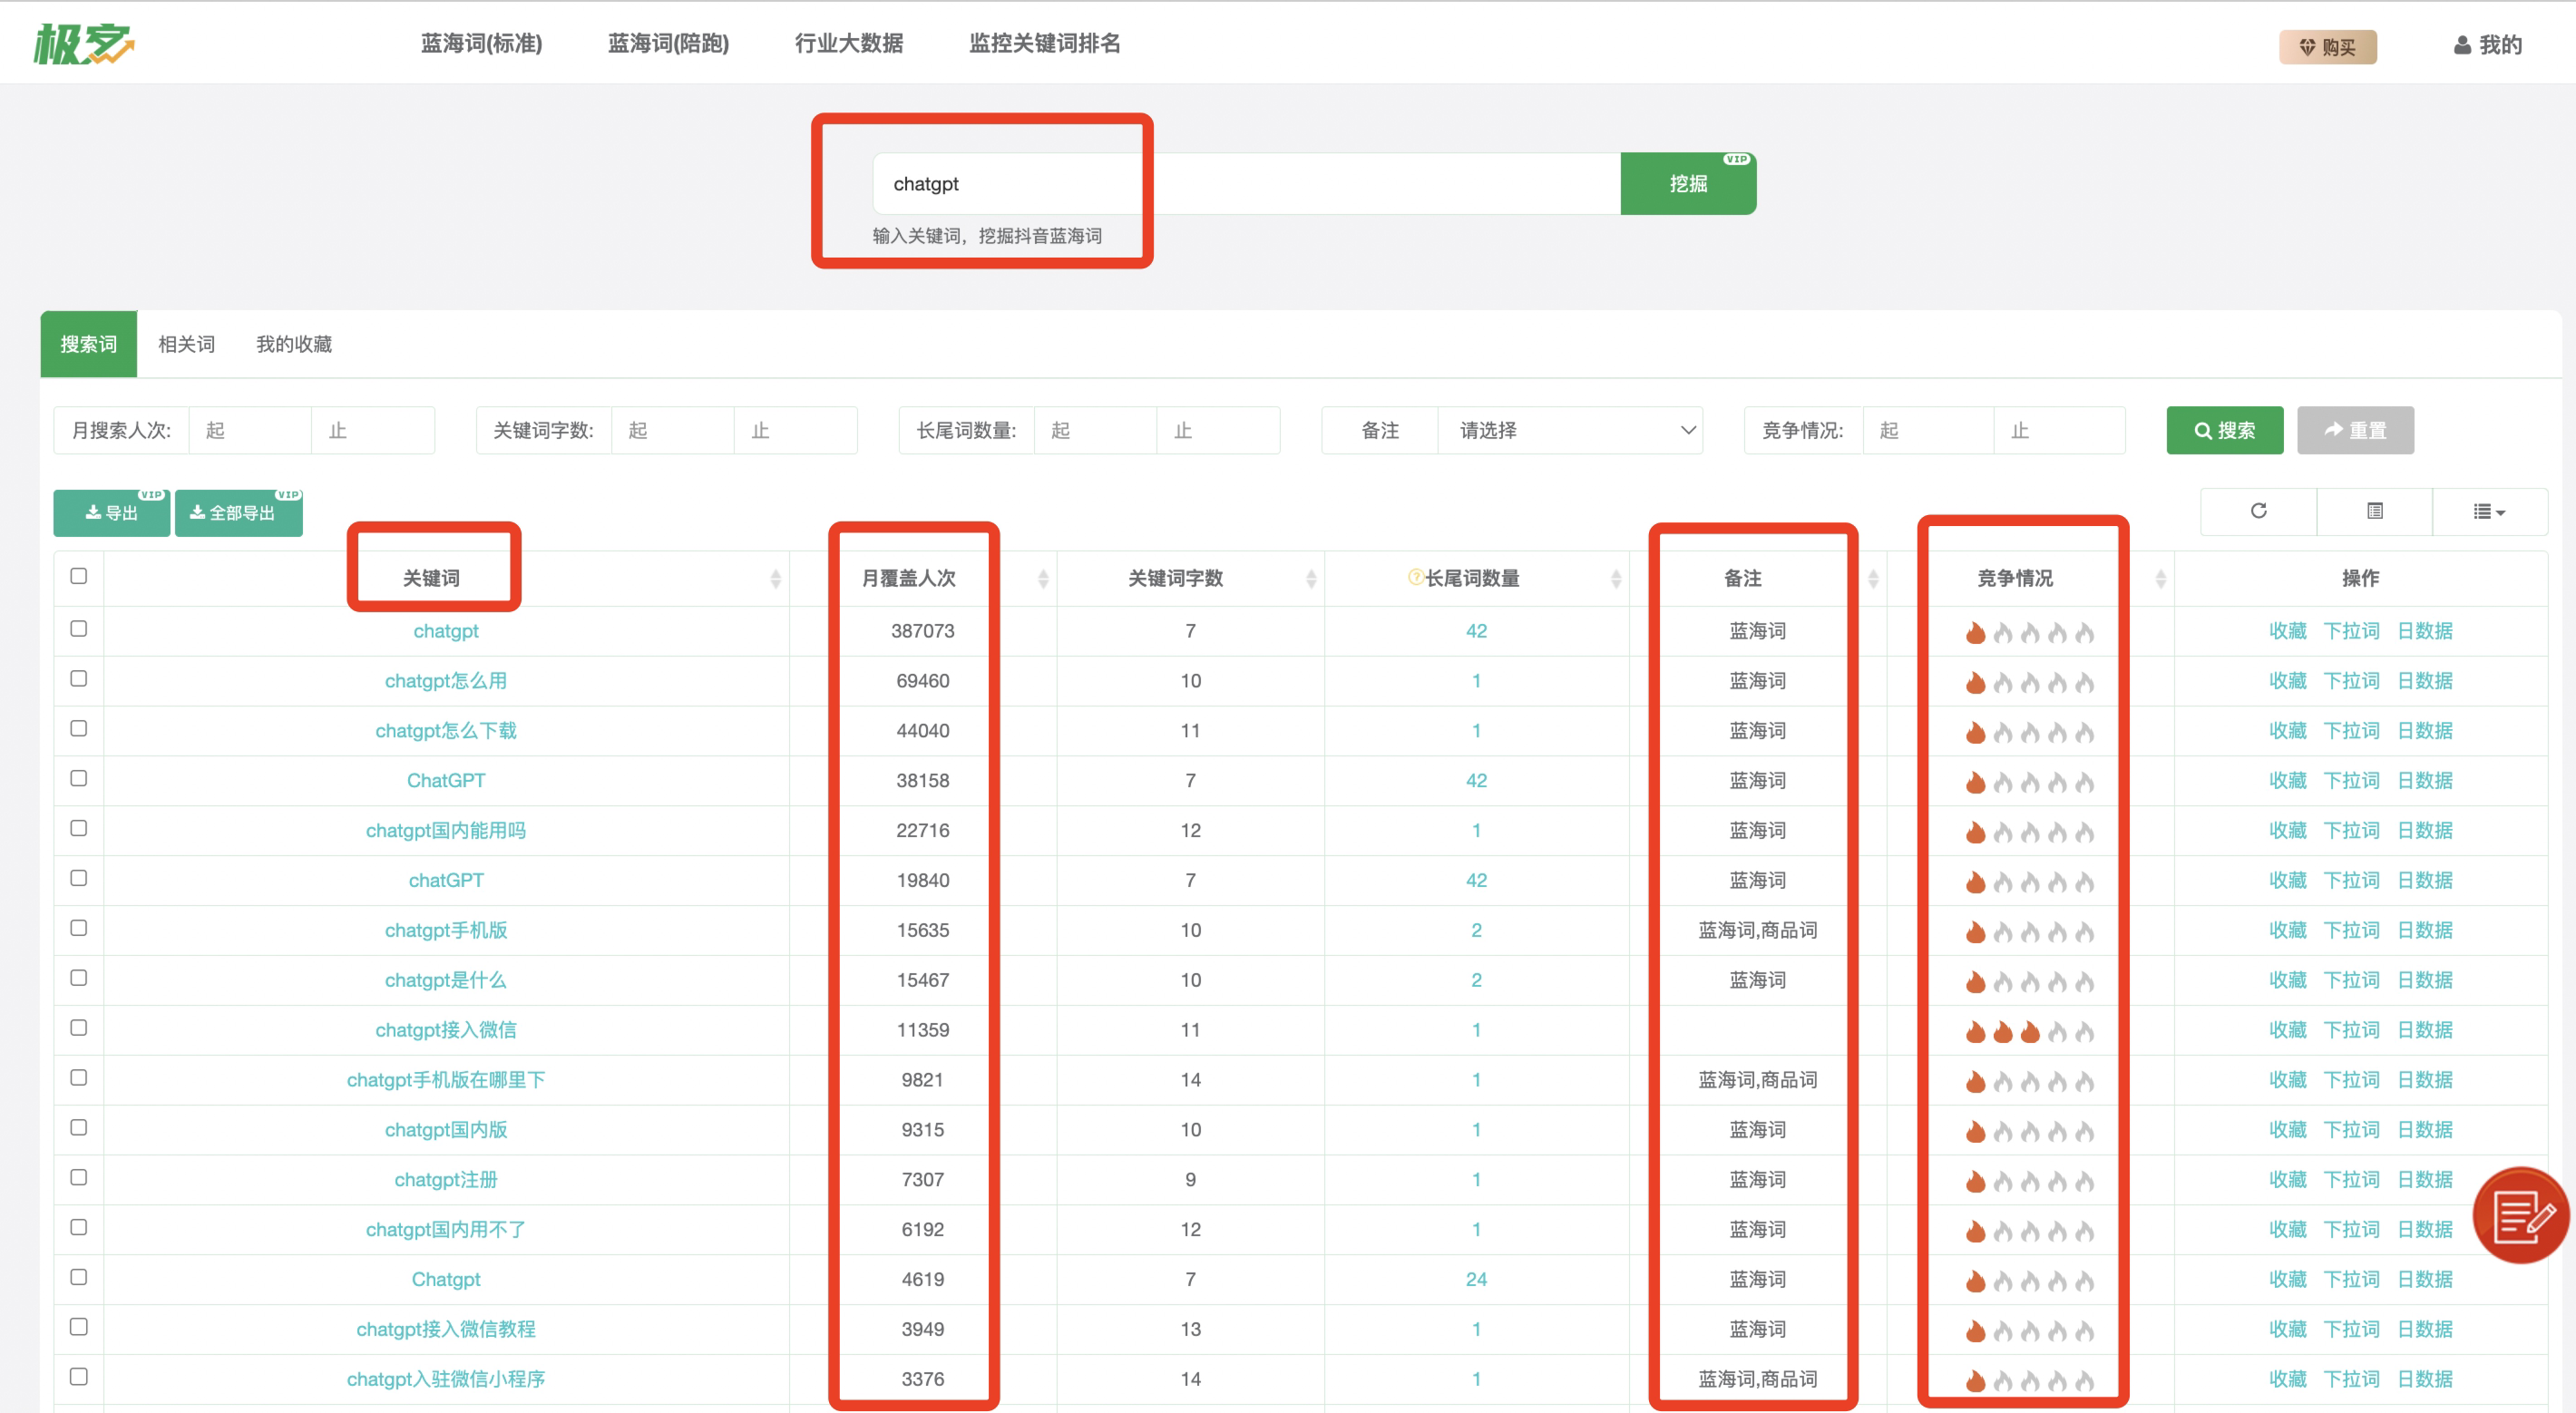Click the 导出 download button
This screenshot has height=1413, width=2576.
[x=111, y=512]
